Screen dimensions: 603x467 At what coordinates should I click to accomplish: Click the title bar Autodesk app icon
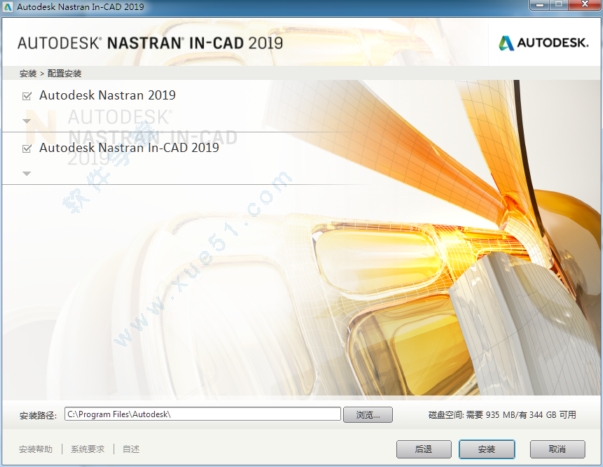(x=8, y=7)
